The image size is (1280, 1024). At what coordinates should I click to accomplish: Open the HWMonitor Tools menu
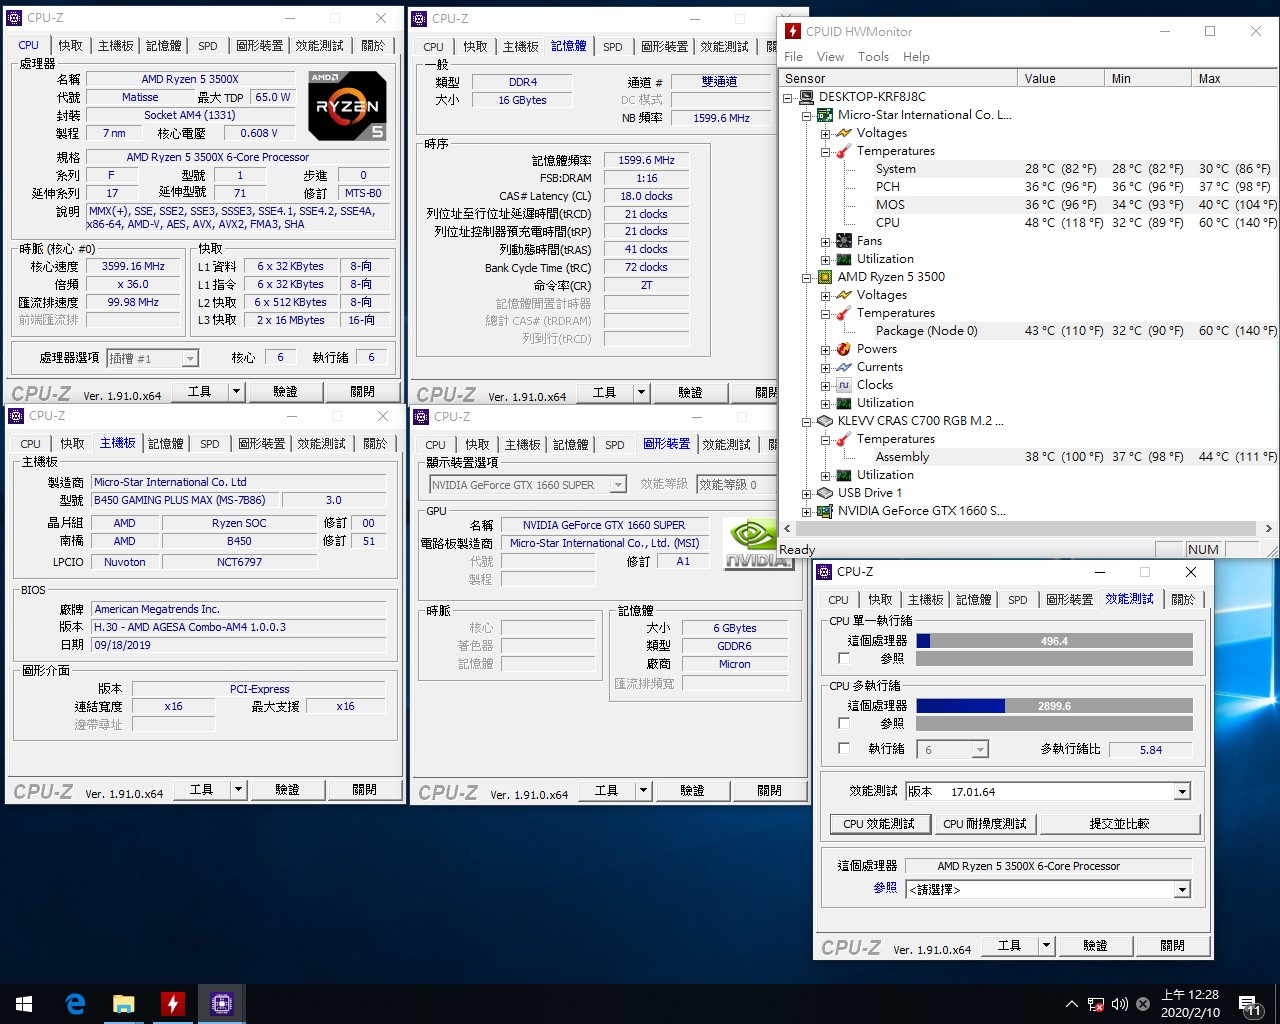pos(873,57)
